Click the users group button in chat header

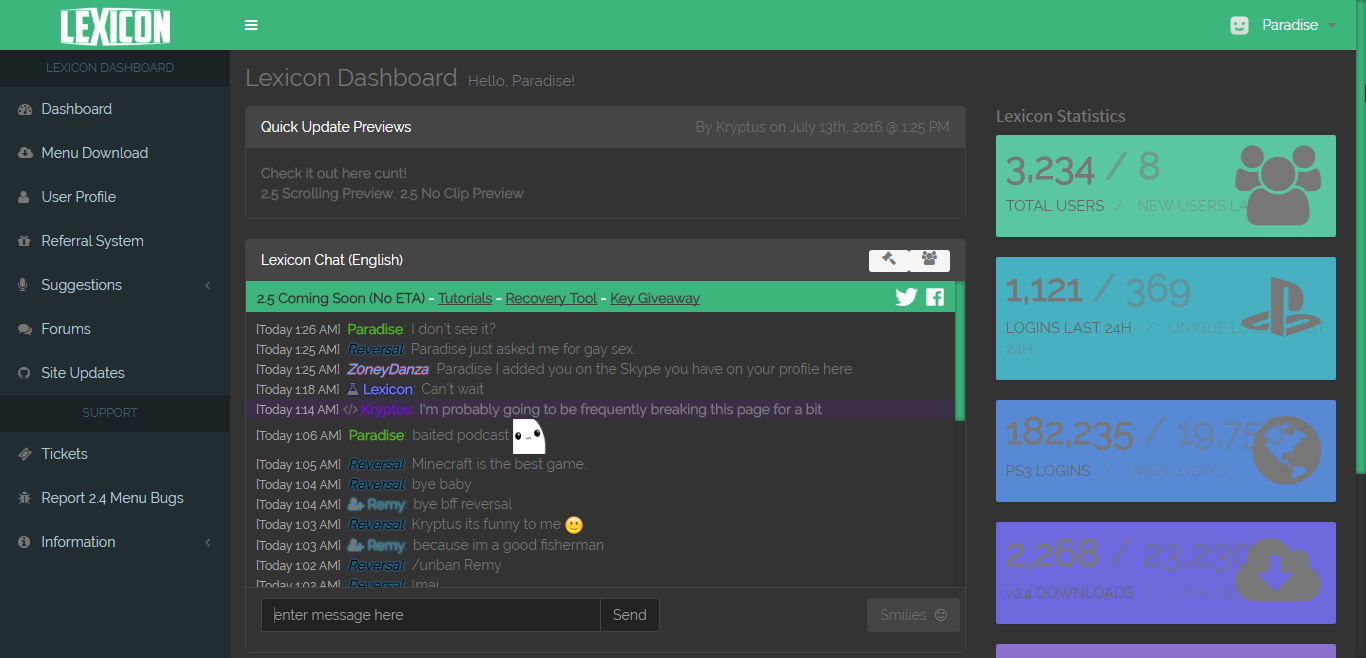[x=930, y=260]
